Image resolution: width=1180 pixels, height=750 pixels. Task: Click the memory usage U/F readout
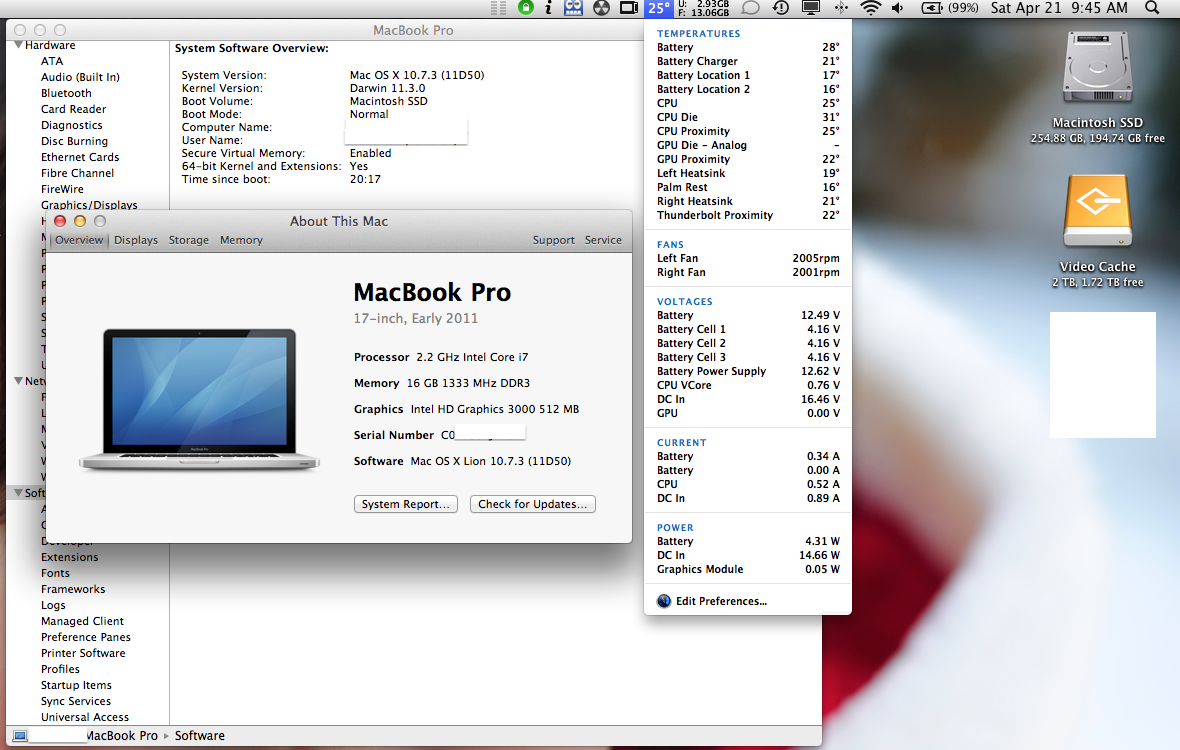pyautogui.click(x=704, y=8)
